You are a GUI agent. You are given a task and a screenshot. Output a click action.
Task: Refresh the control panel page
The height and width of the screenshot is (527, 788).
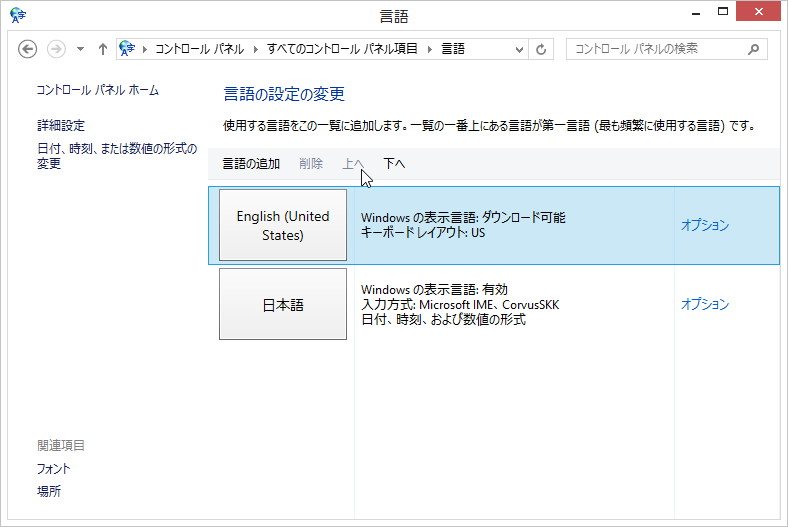coord(541,49)
